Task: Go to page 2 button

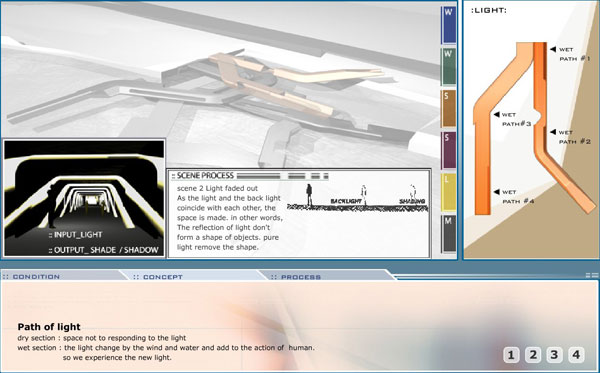Action: click(533, 355)
